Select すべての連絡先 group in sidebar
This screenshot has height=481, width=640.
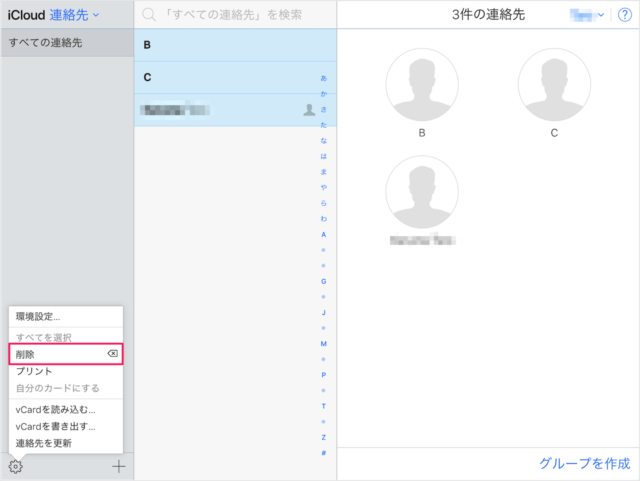46,43
